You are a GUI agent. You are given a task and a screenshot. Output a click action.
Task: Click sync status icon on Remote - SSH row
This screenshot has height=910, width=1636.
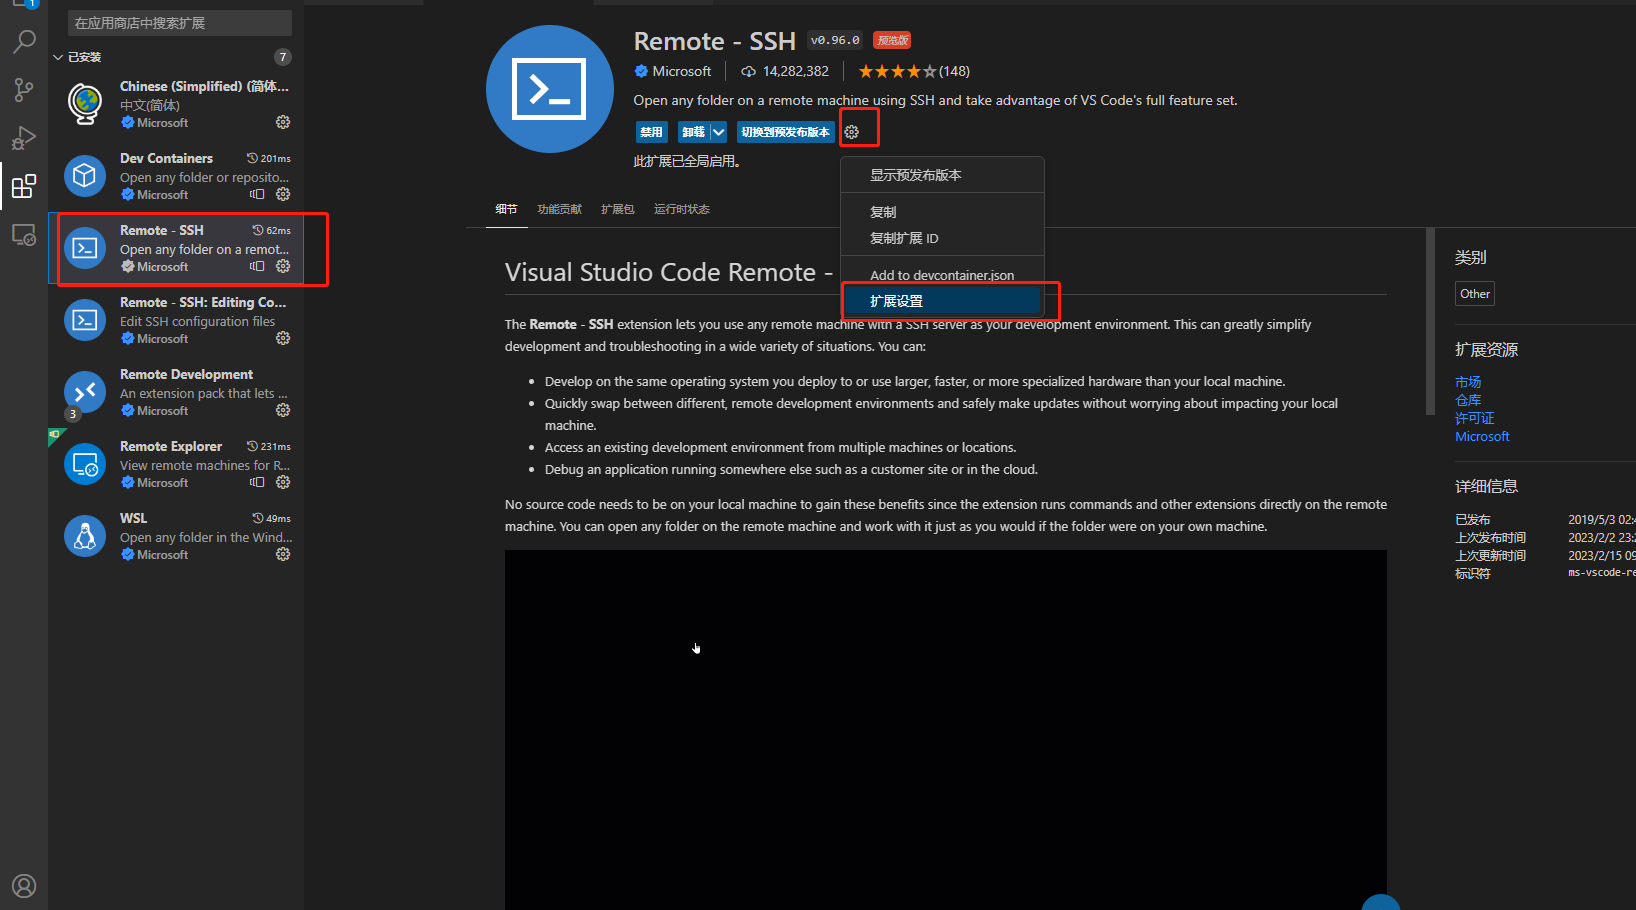(257, 266)
